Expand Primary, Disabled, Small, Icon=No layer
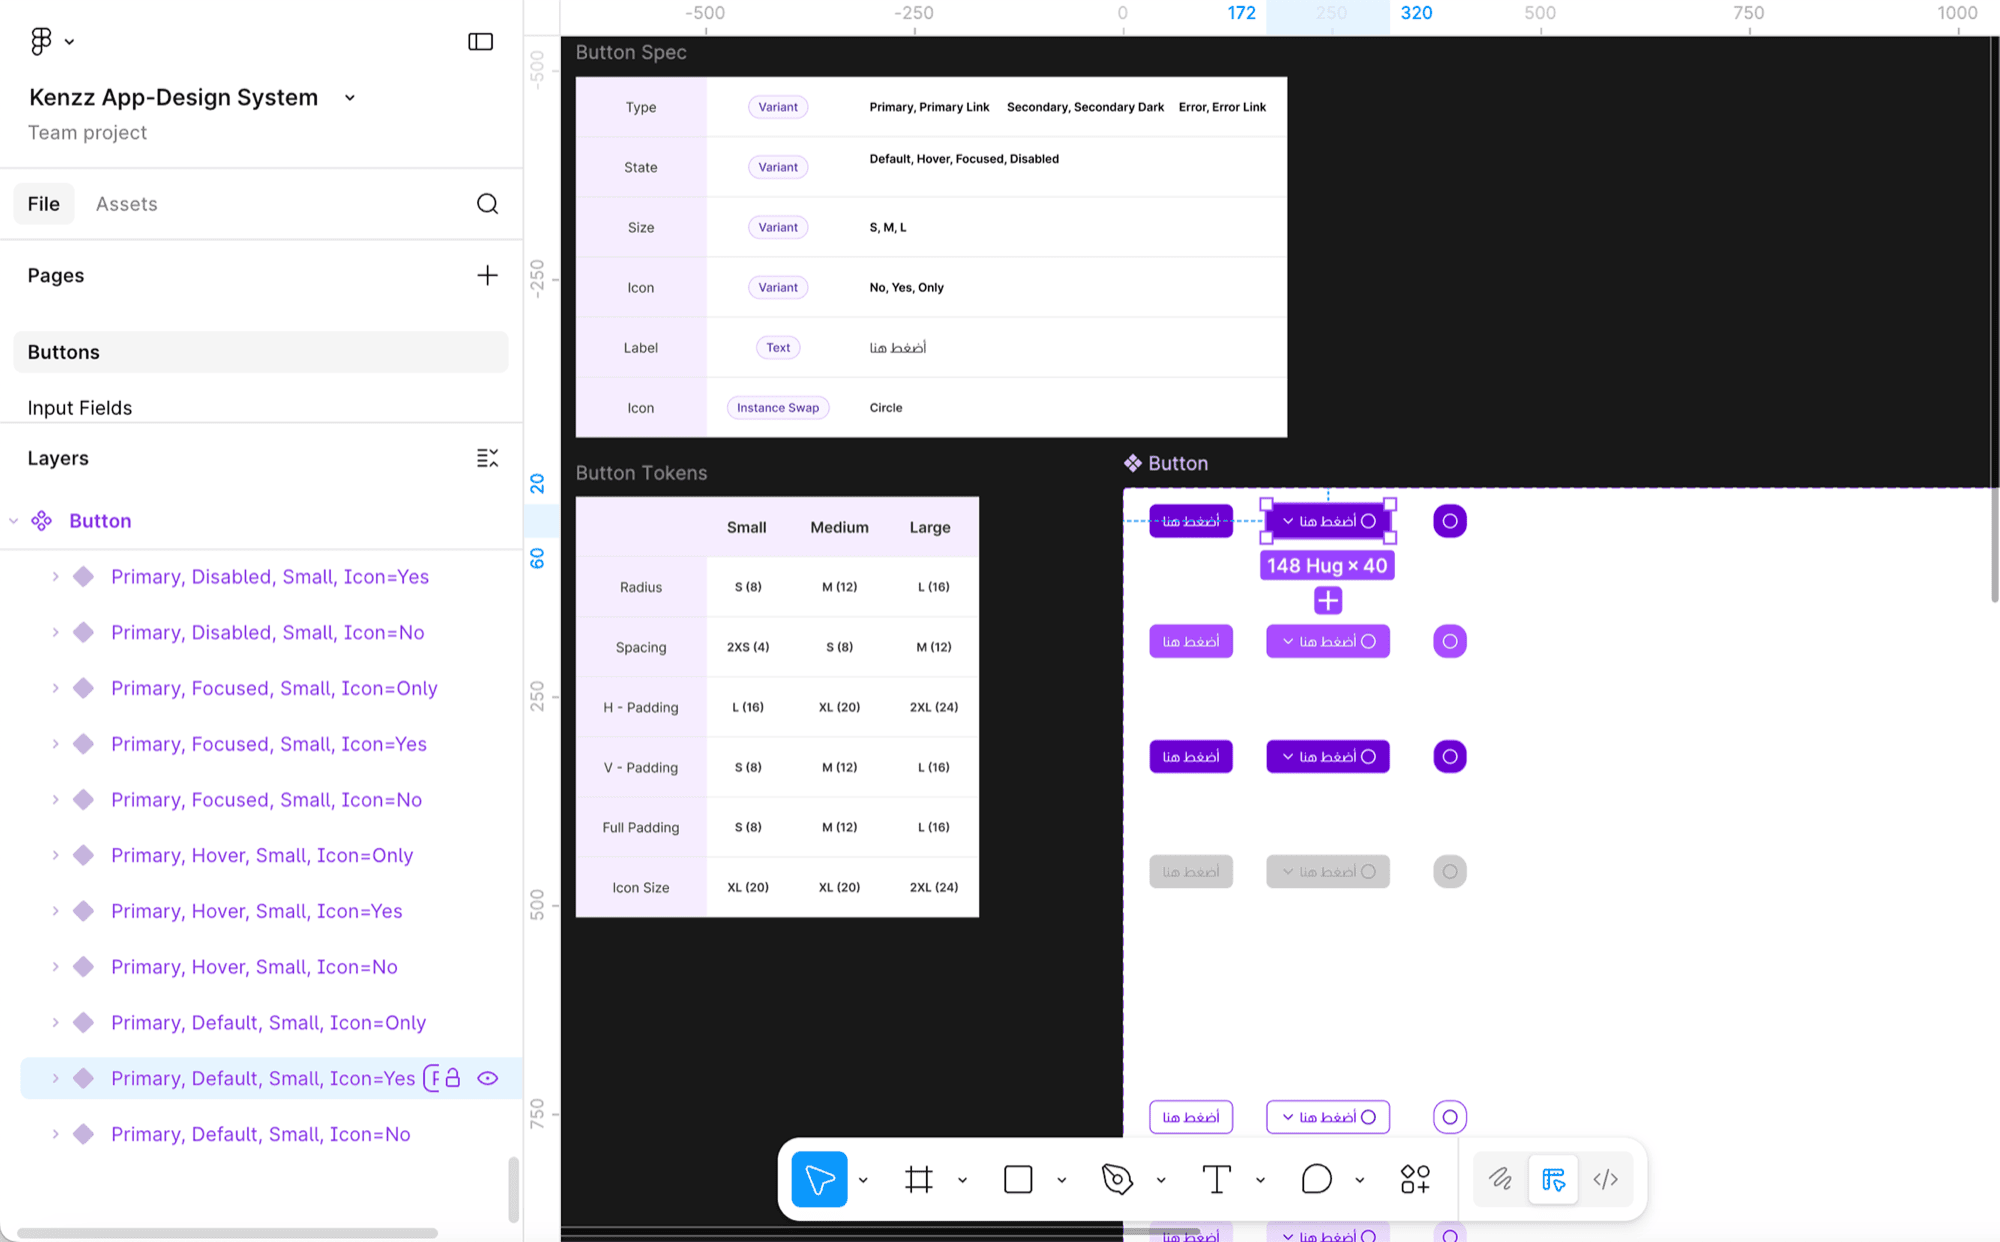The image size is (2000, 1242). coord(56,633)
